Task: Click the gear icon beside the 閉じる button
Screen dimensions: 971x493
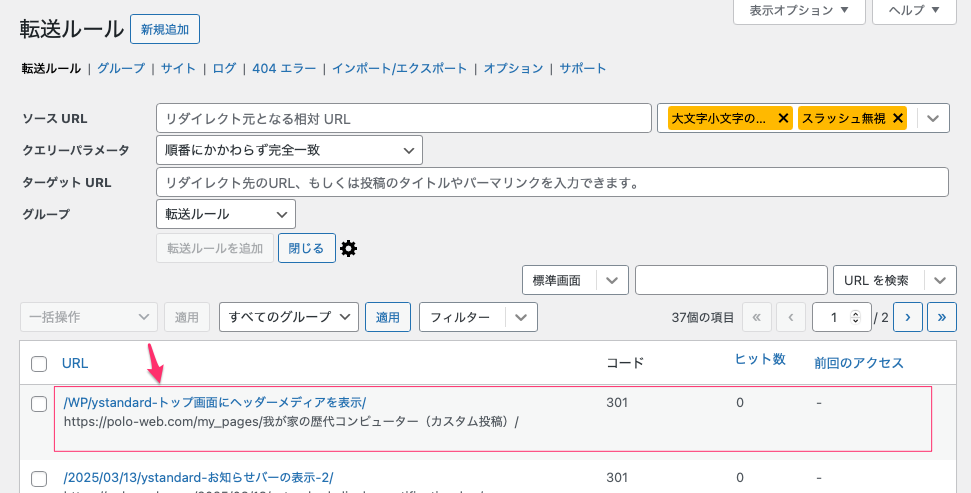Action: (348, 248)
